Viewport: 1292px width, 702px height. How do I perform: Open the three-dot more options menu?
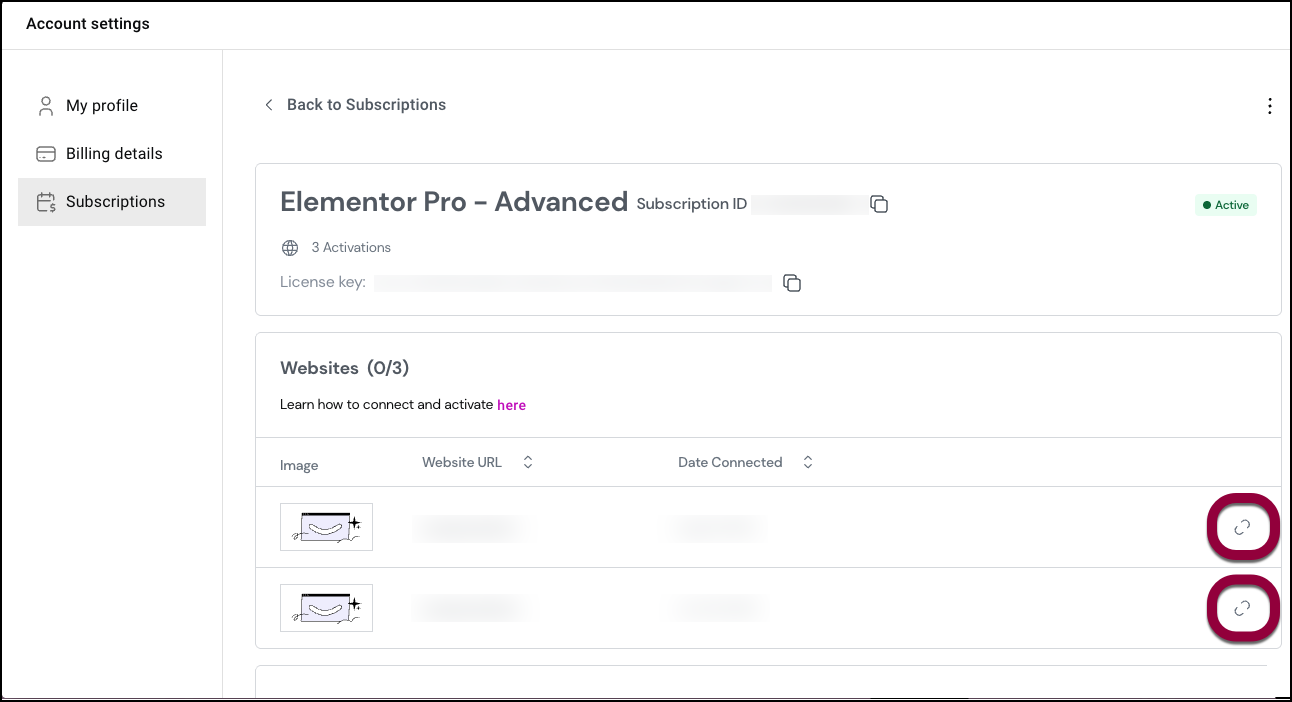1269,106
